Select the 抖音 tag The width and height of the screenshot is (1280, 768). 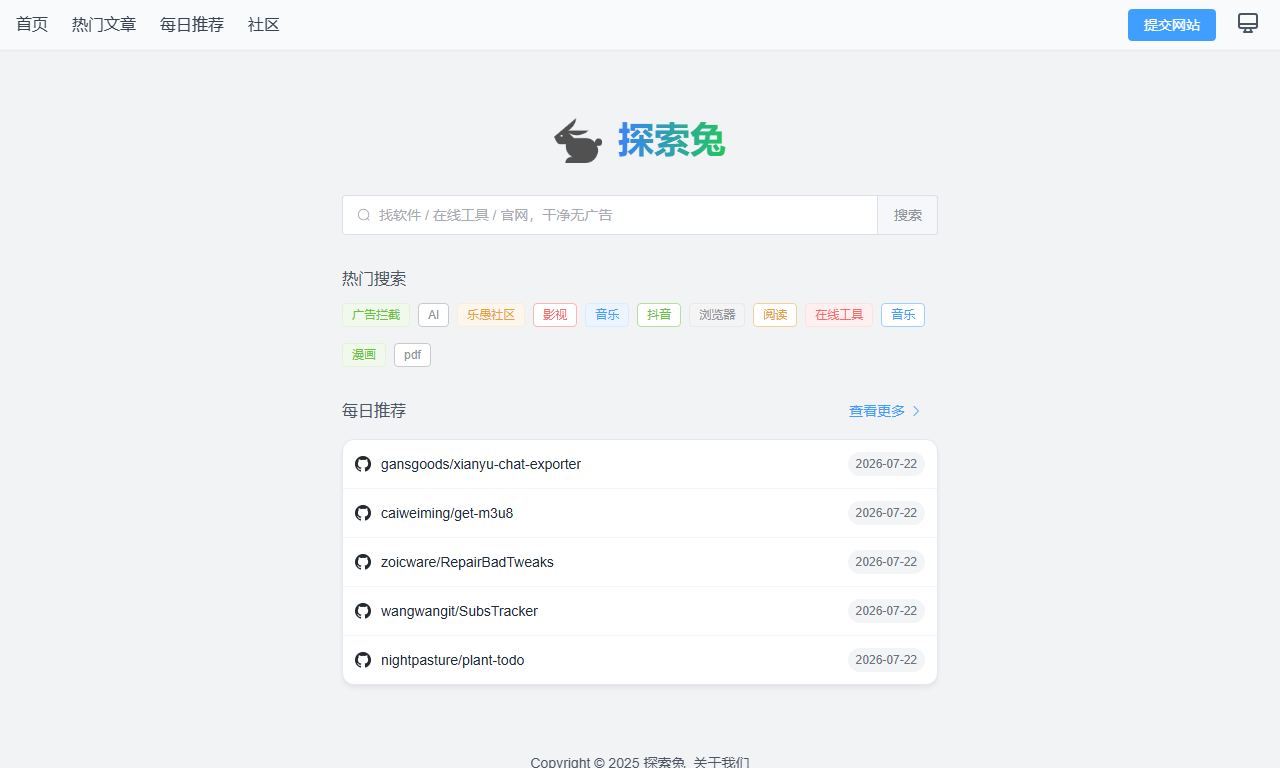tap(659, 315)
